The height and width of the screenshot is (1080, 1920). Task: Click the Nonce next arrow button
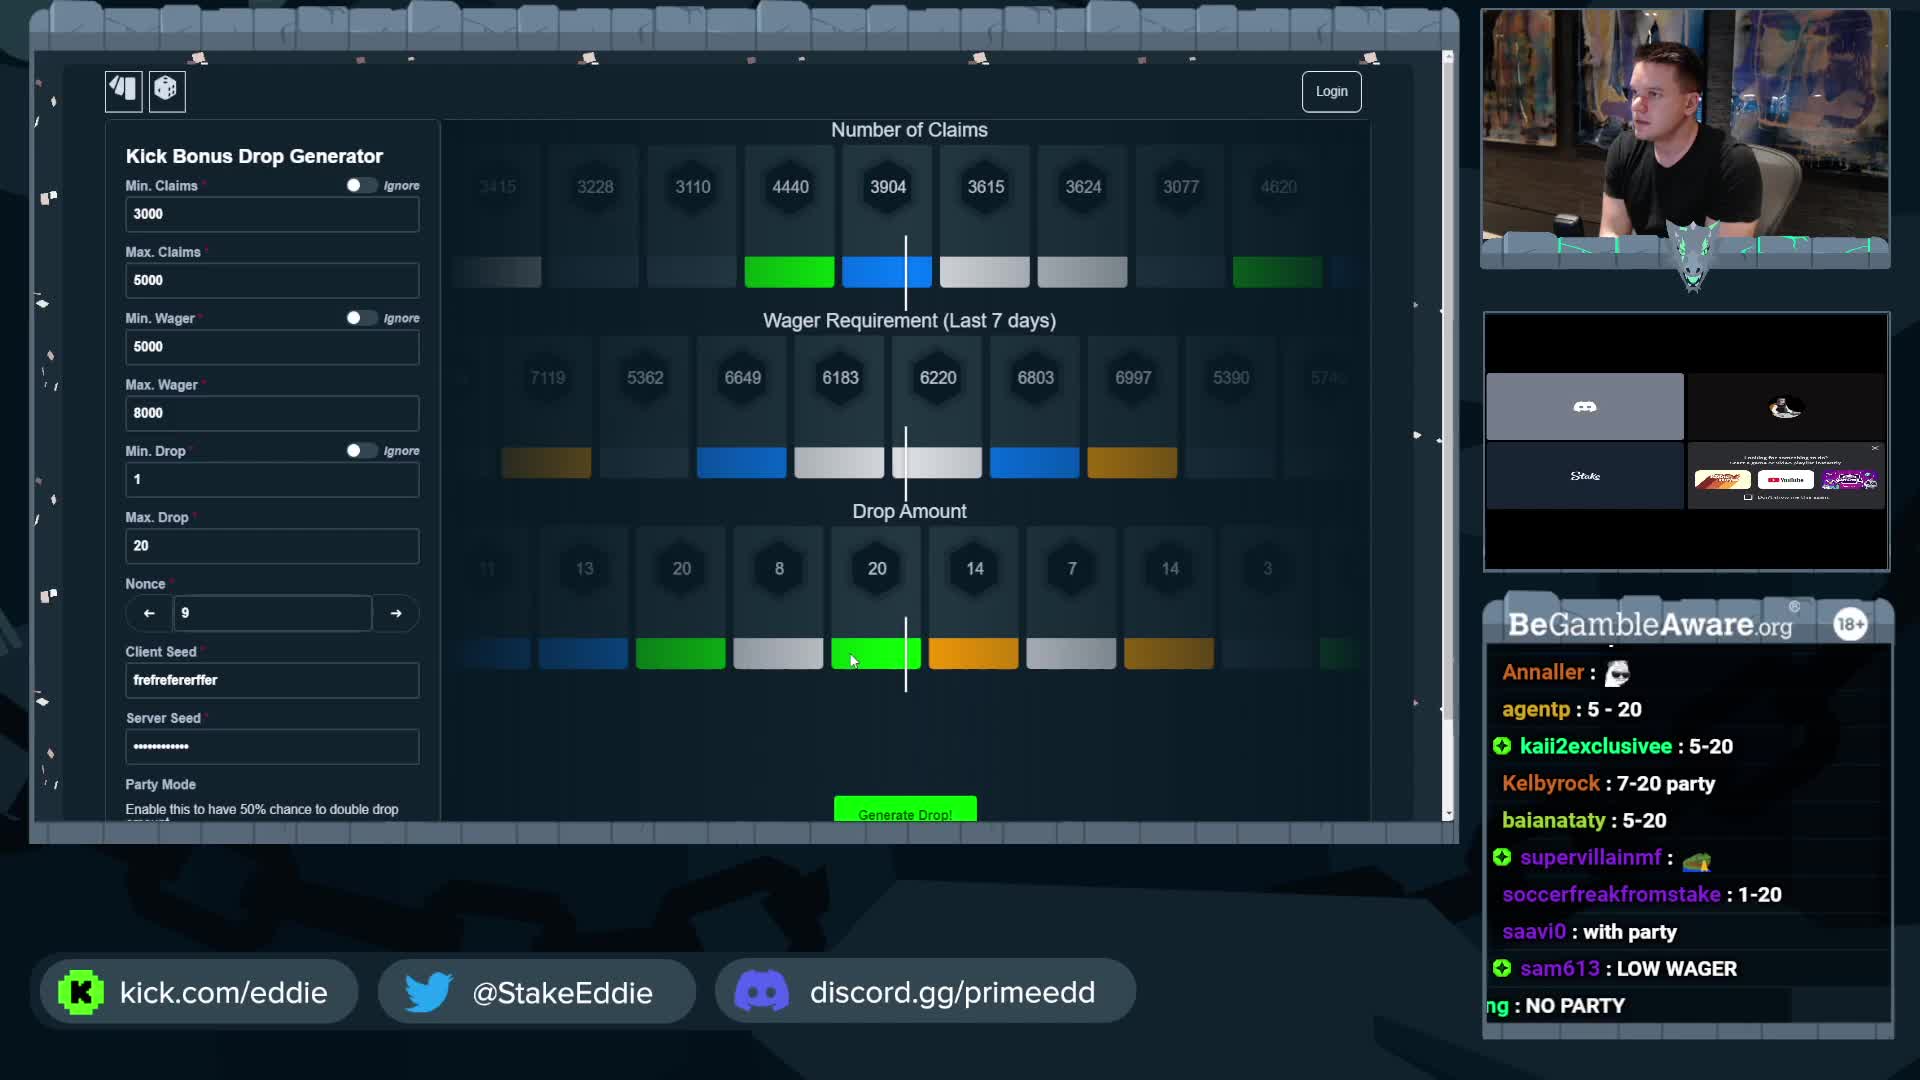tap(396, 613)
